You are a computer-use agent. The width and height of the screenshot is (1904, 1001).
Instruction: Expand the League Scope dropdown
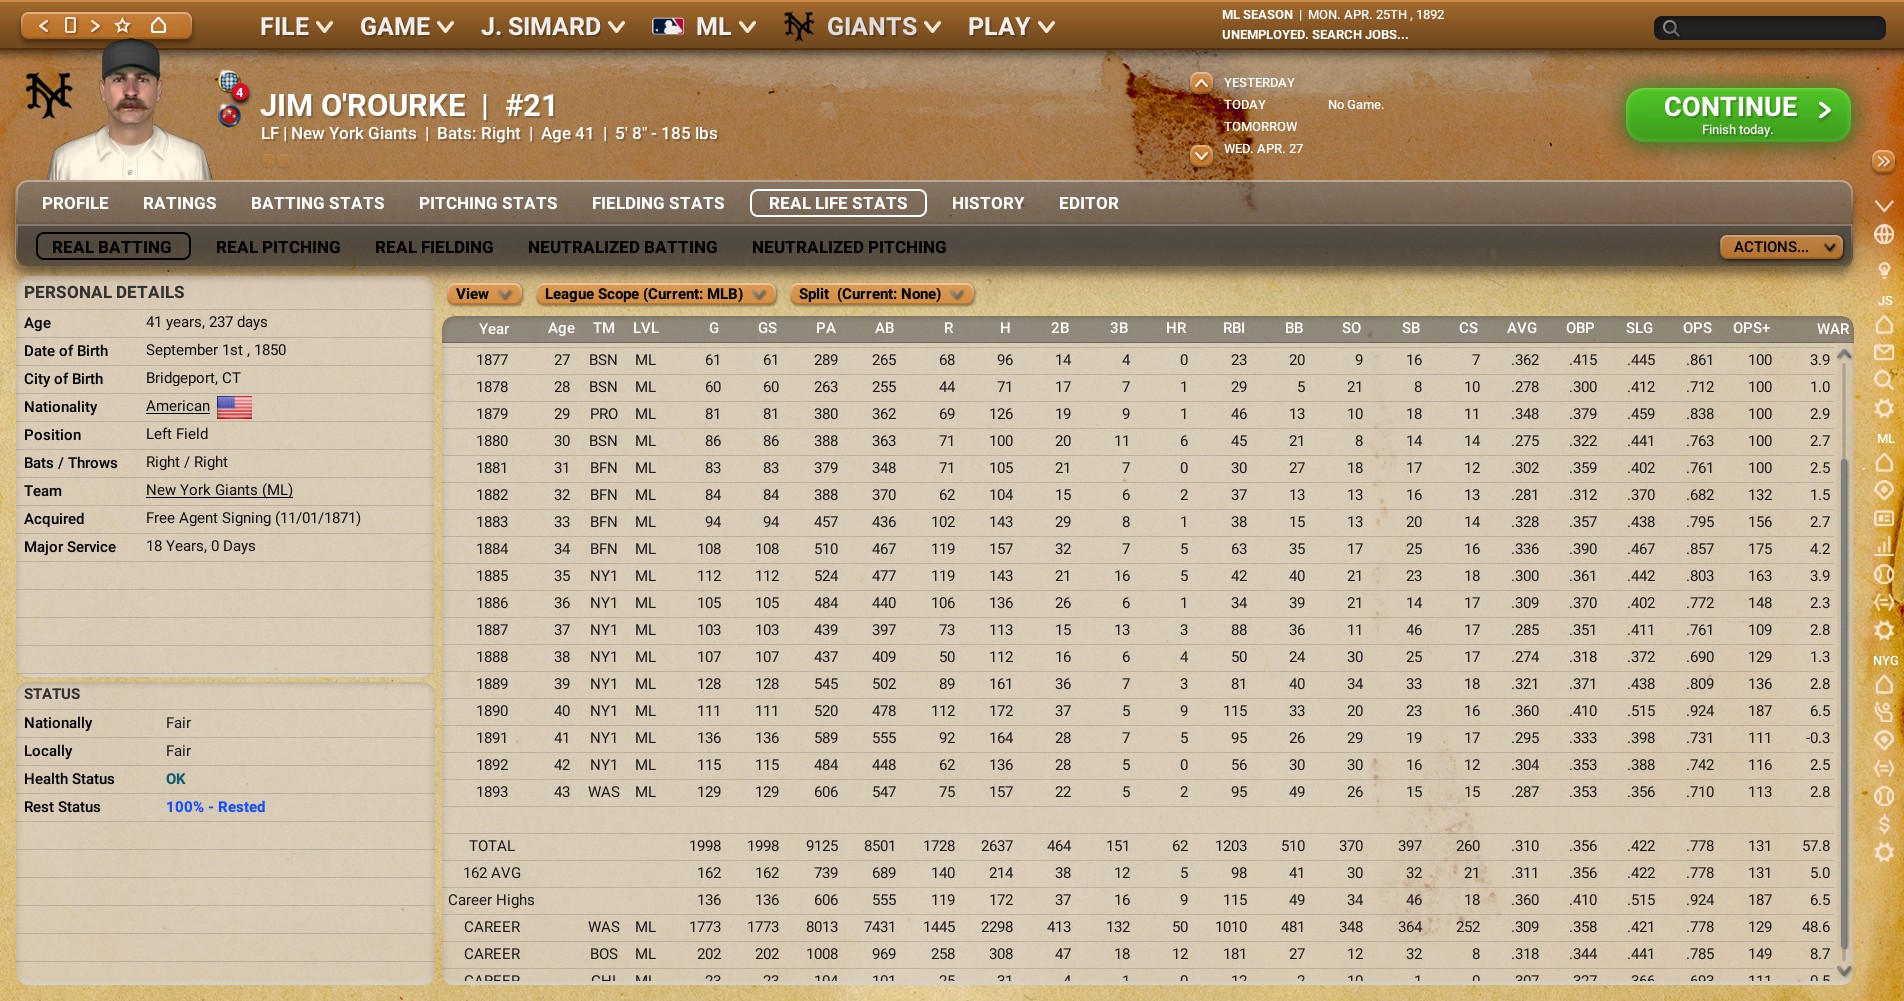655,294
